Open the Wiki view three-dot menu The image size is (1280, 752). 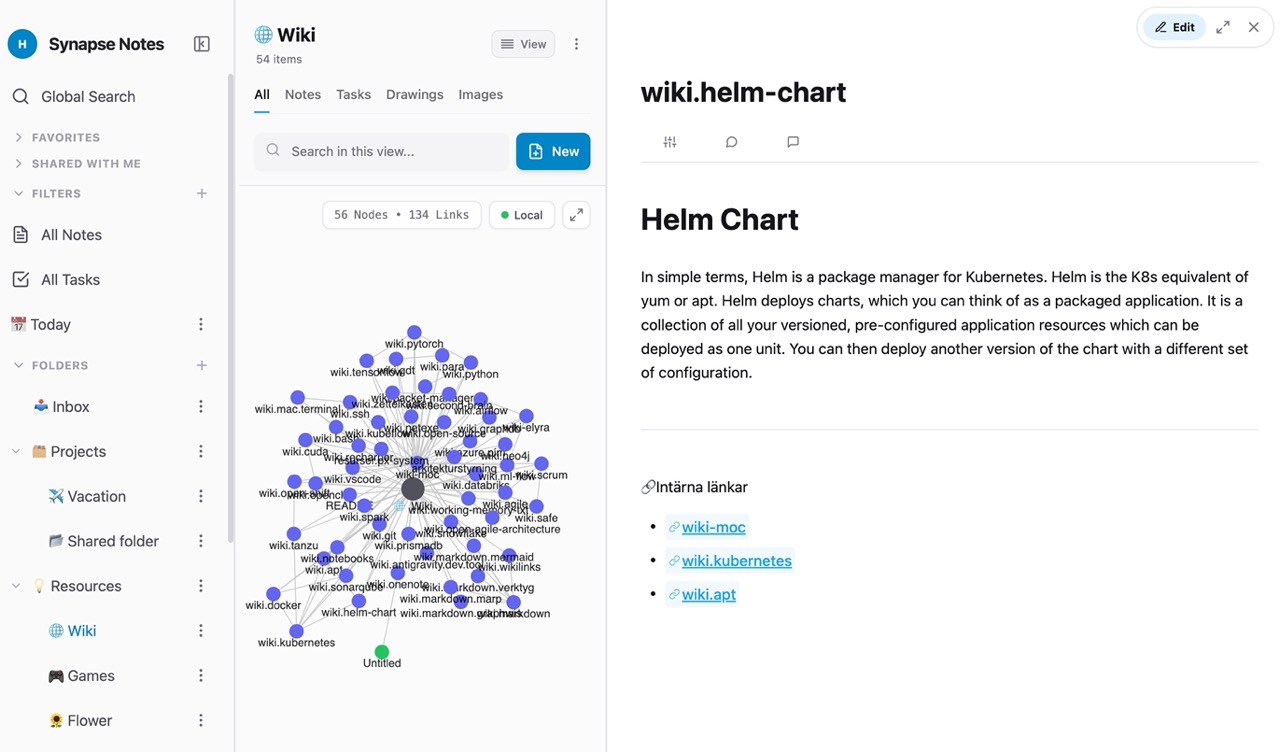575,44
